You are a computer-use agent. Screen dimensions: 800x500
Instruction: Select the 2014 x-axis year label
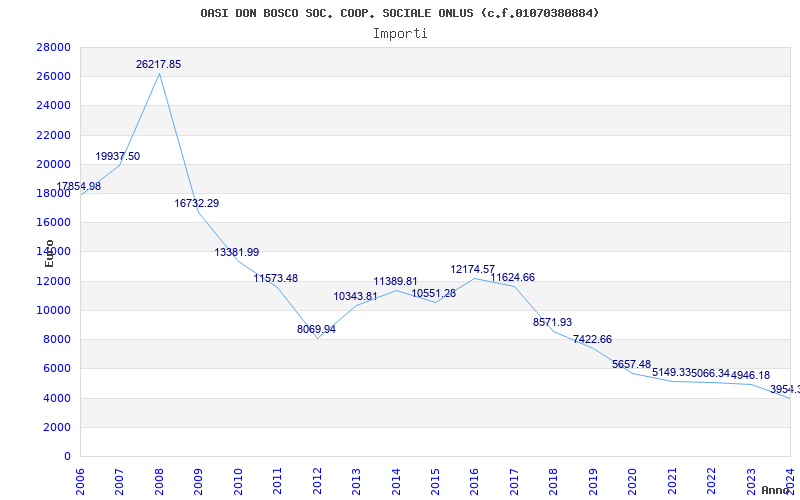[x=396, y=481]
